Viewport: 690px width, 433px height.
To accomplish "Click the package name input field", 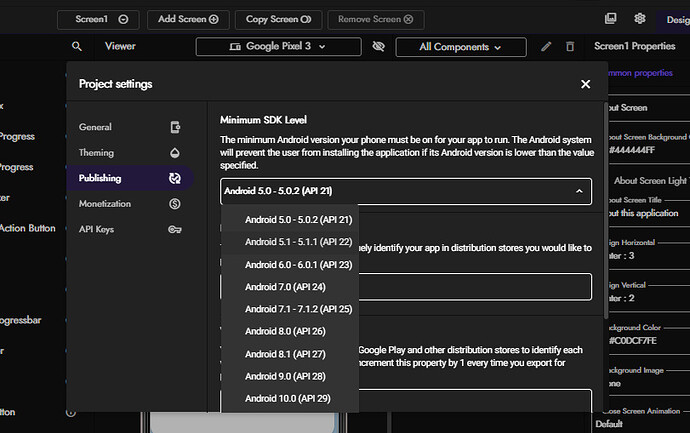I will coord(475,287).
